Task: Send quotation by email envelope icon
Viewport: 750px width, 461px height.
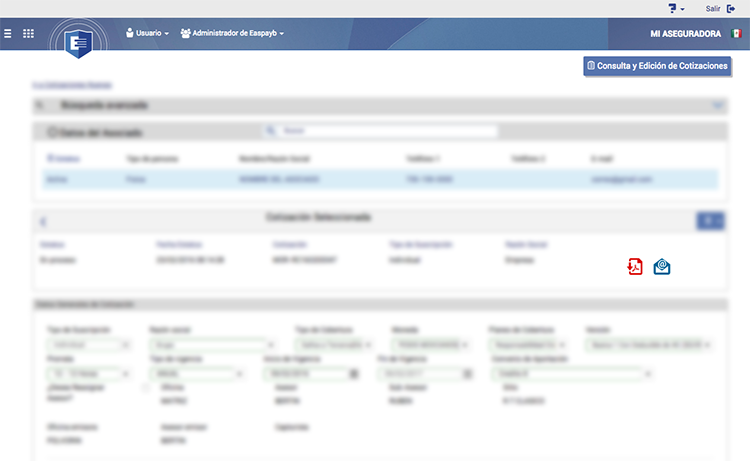Action: click(x=661, y=266)
